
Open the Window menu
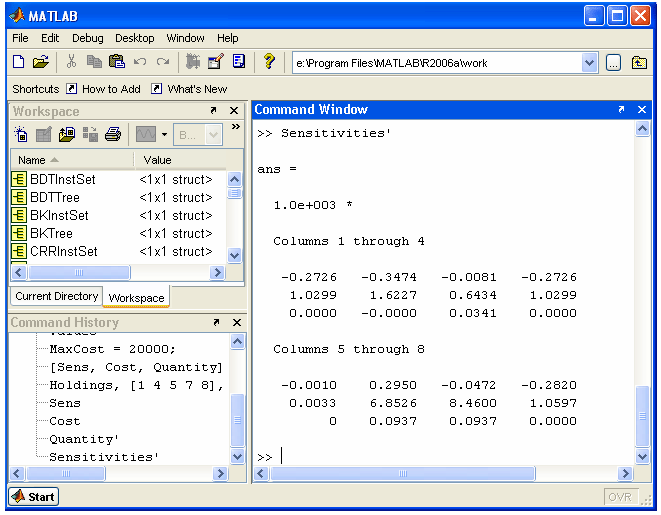tap(185, 38)
